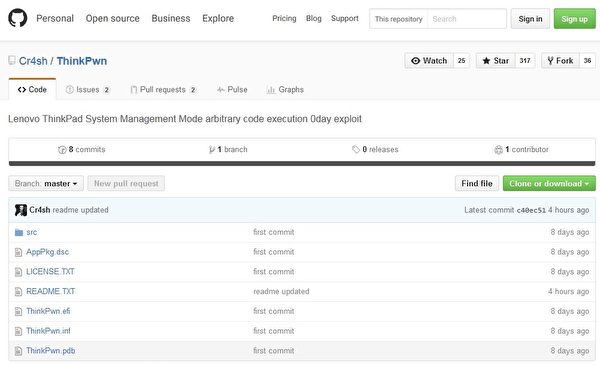Go to the Business page

[171, 18]
